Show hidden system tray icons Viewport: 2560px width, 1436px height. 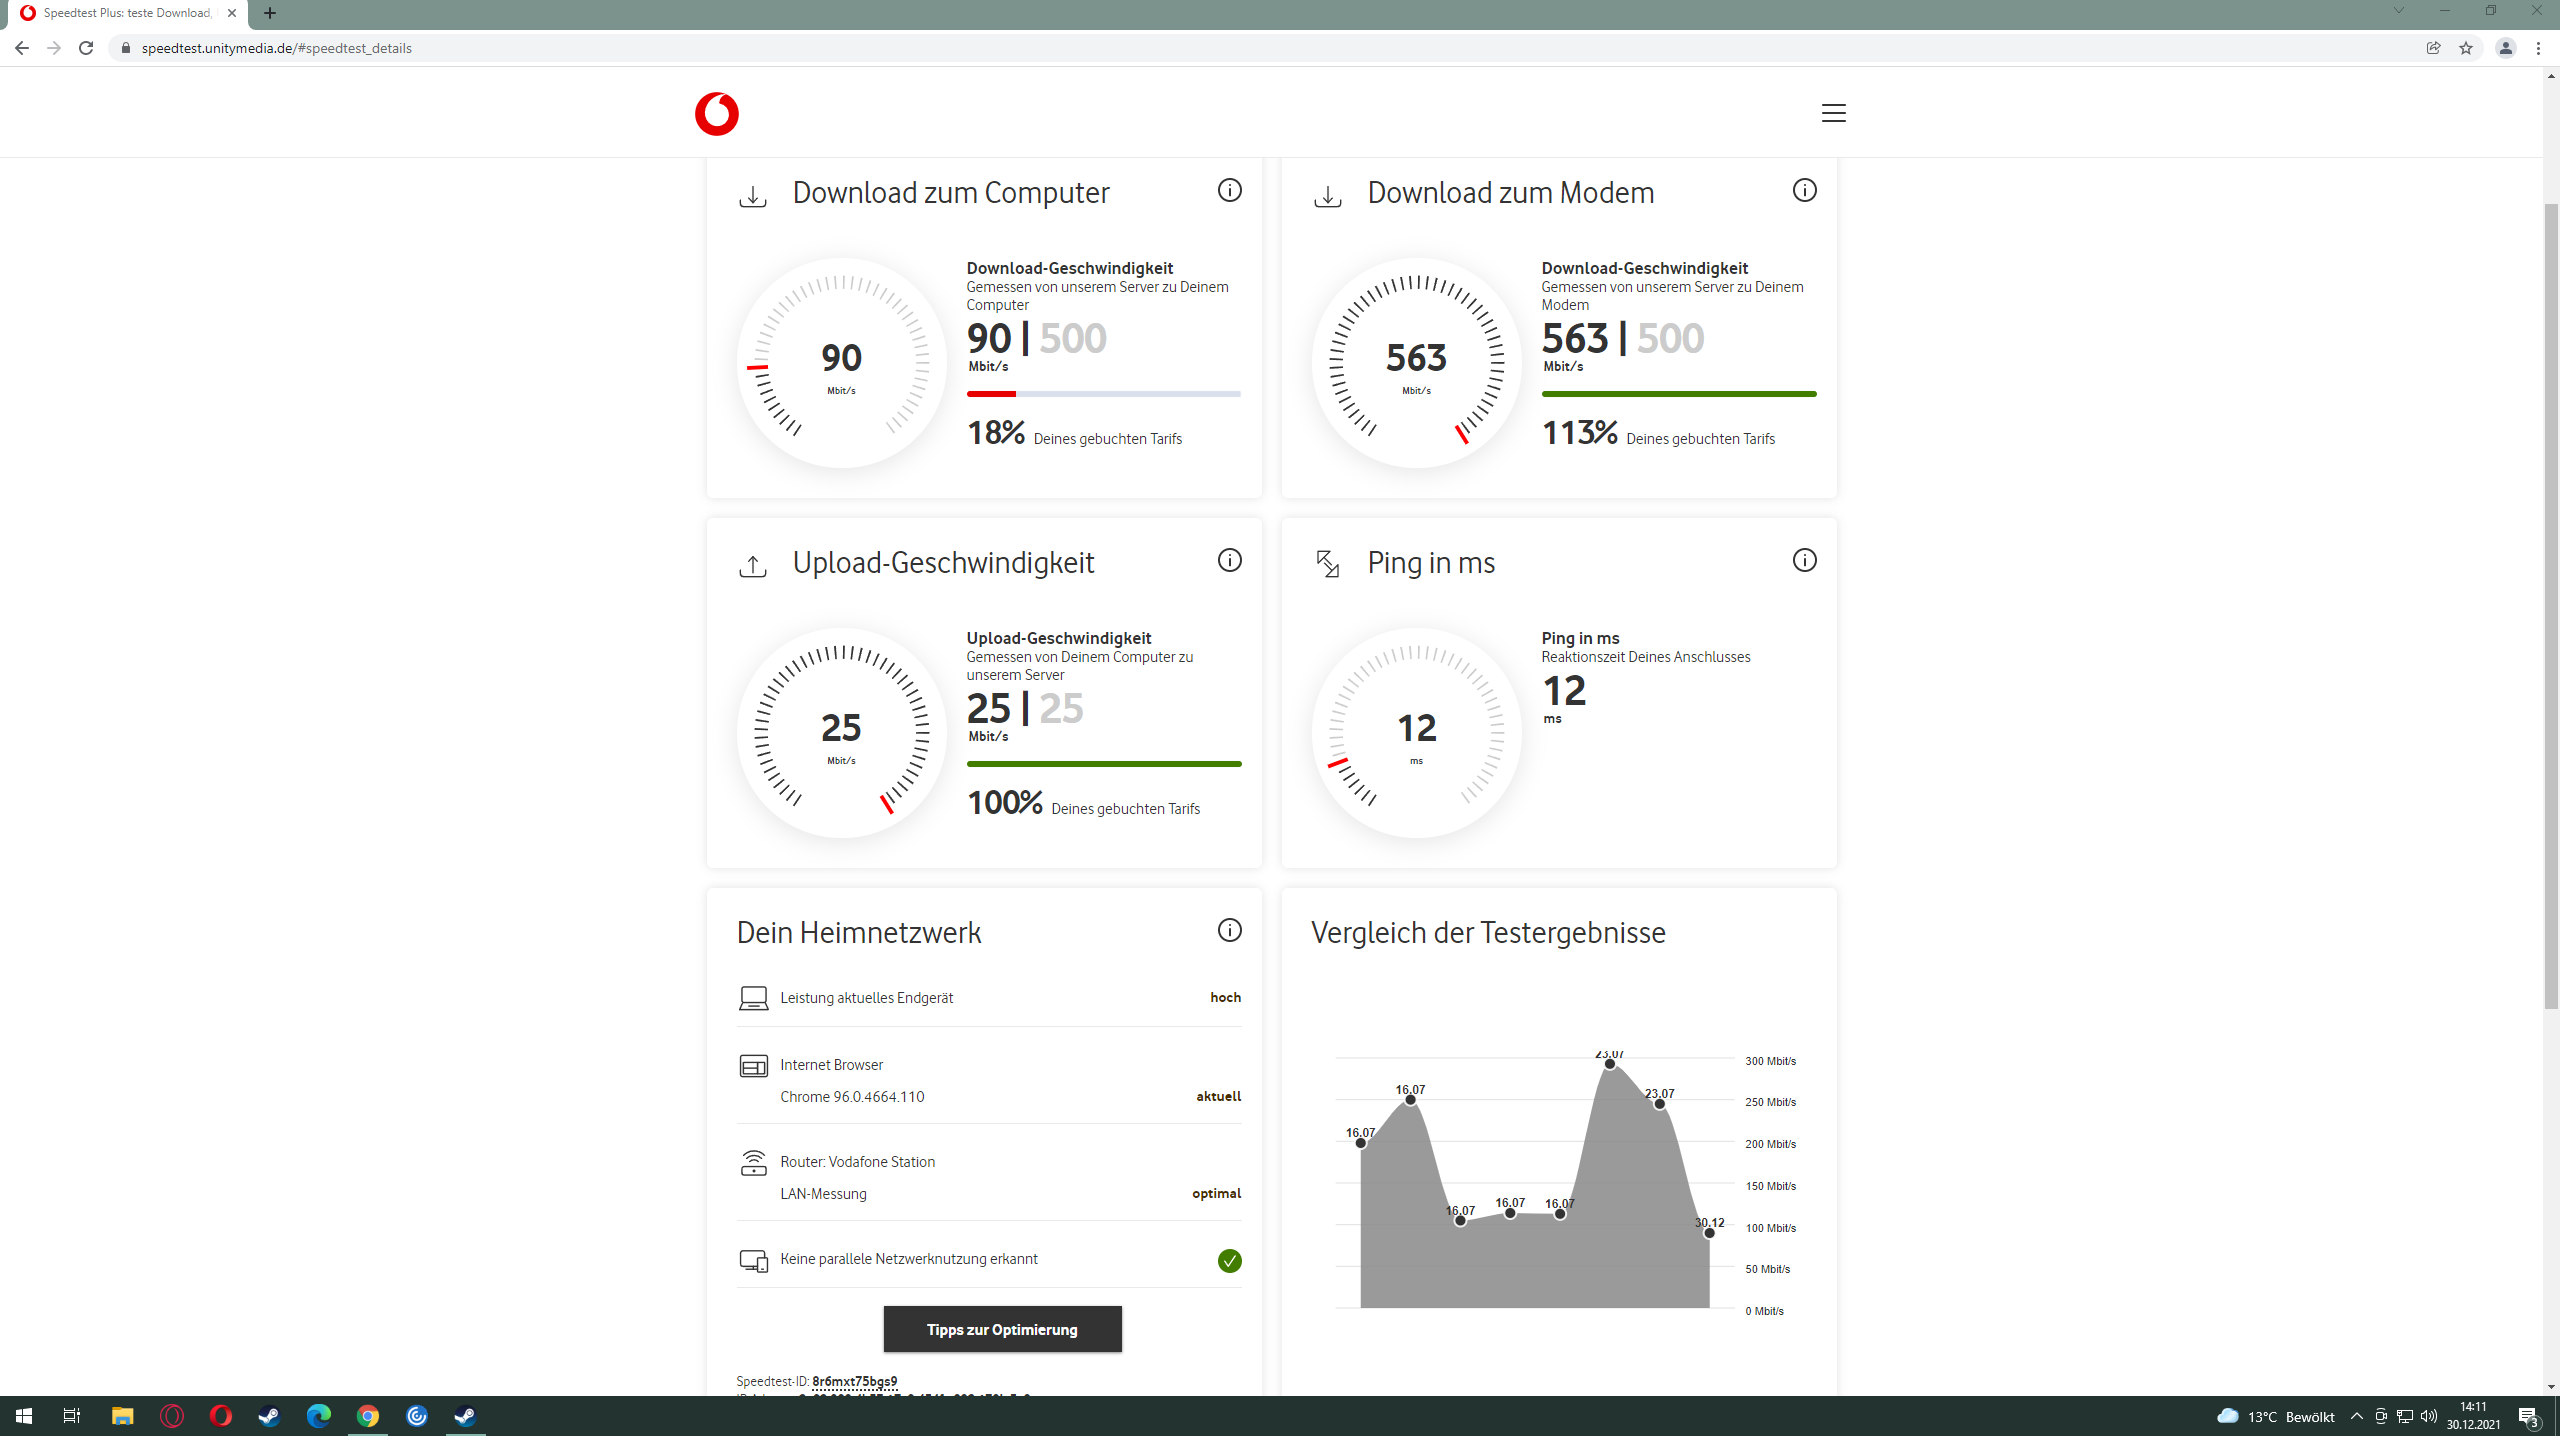point(2356,1416)
